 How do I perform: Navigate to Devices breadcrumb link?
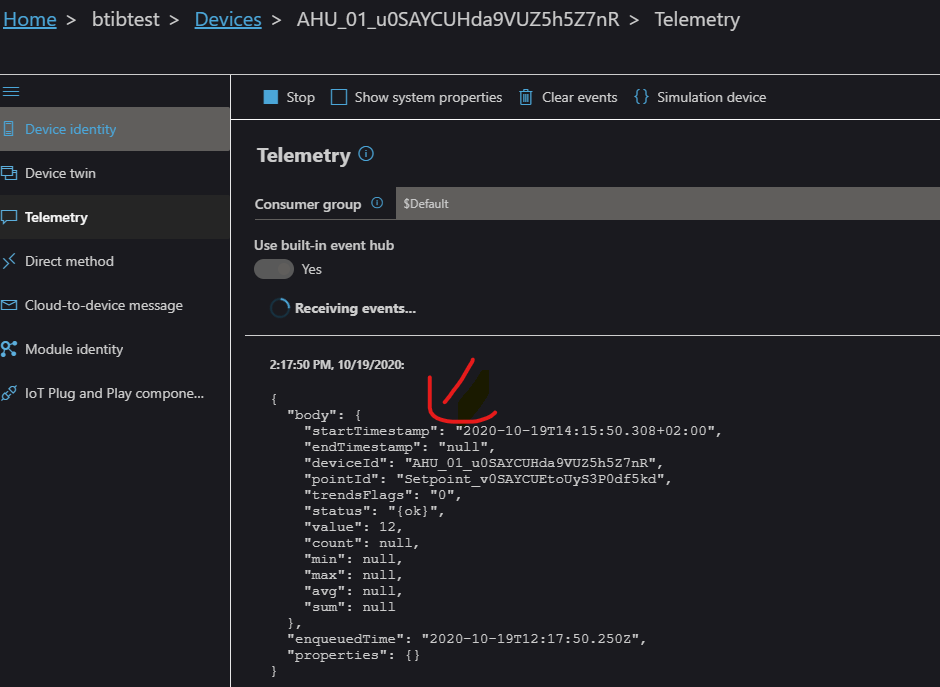(x=227, y=20)
